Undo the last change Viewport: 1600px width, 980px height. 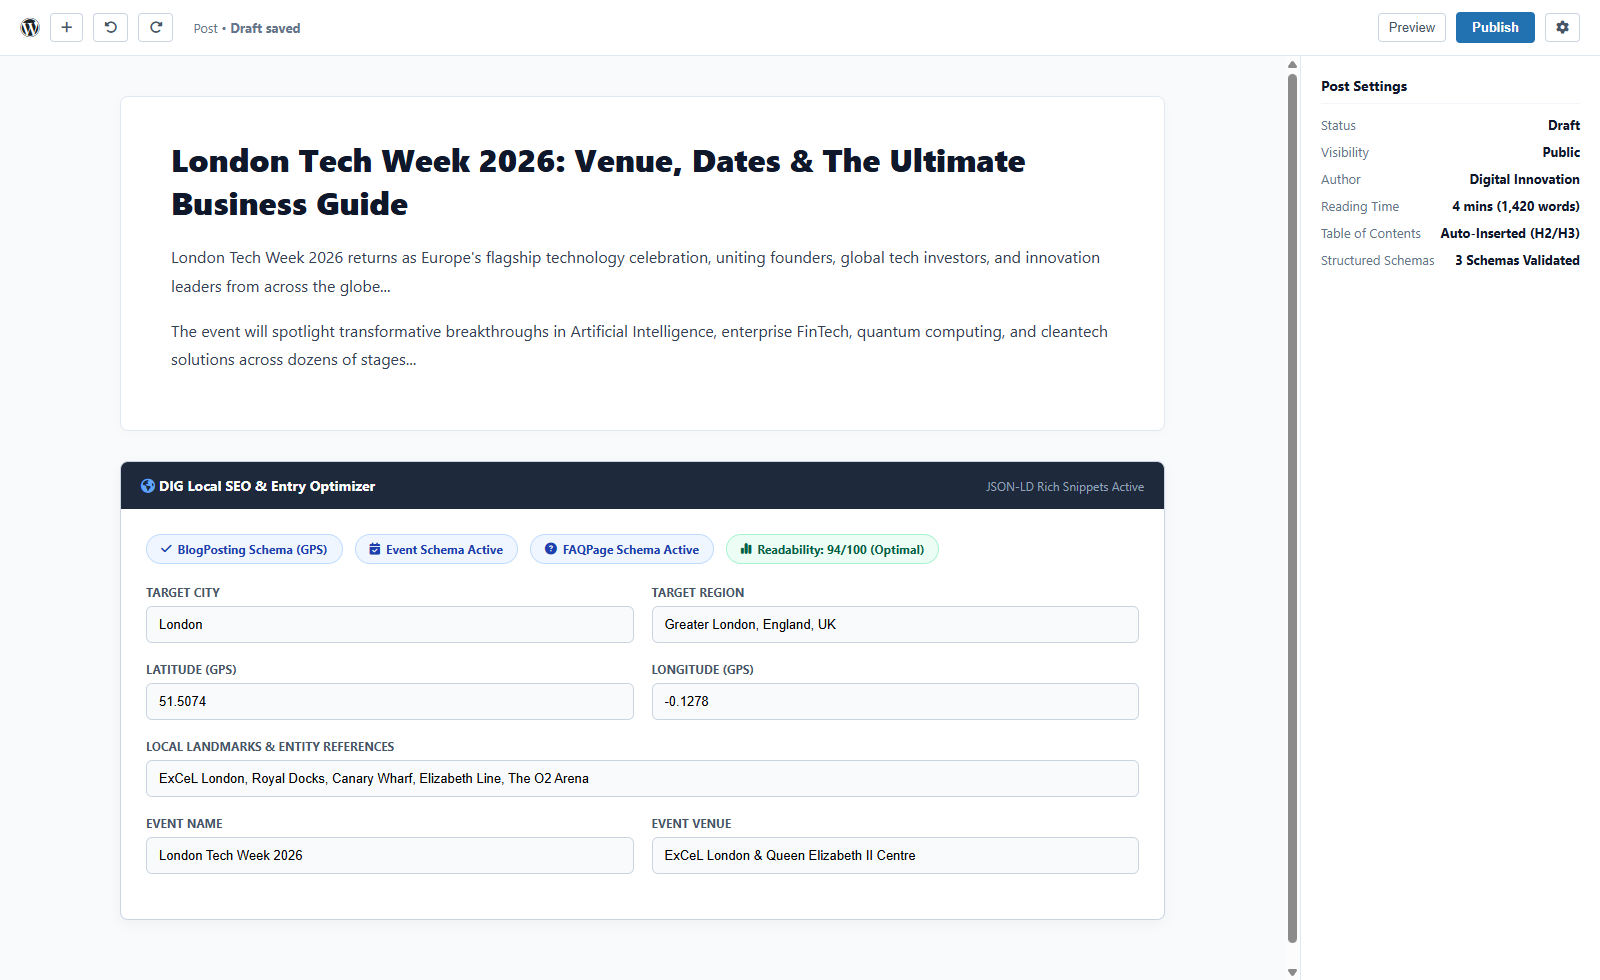pos(110,27)
